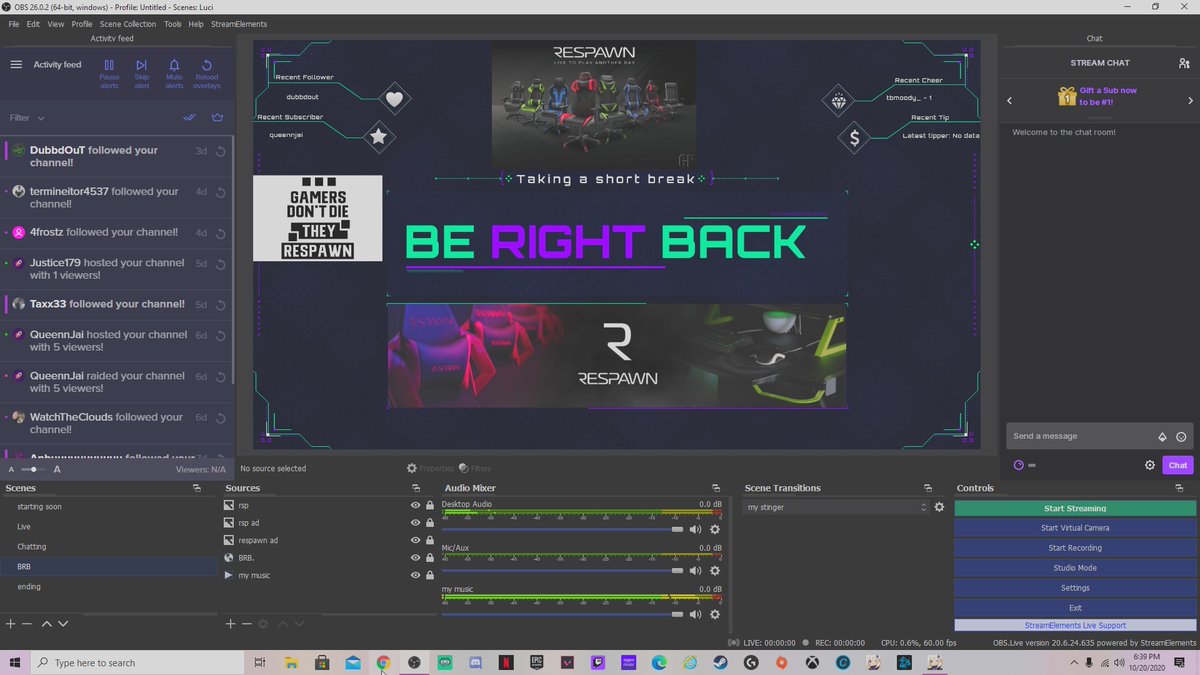Show previous gift banner in chat
This screenshot has width=1200, height=675.
coord(1009,101)
